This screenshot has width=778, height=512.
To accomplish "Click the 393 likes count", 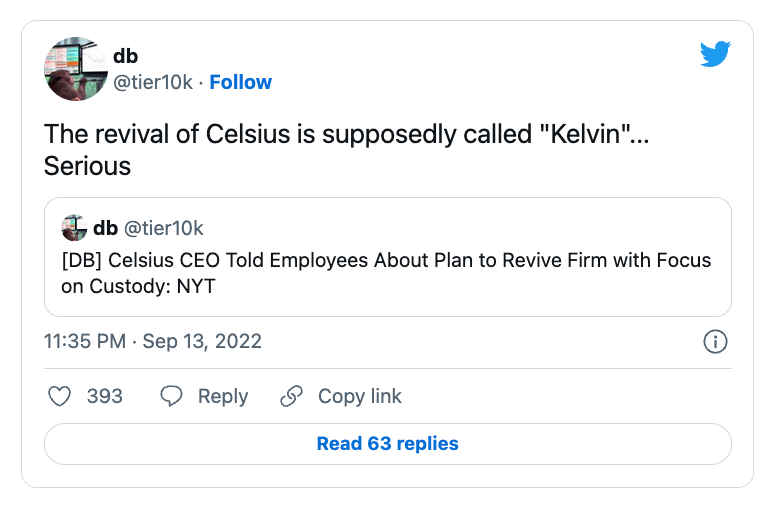I will (x=105, y=396).
